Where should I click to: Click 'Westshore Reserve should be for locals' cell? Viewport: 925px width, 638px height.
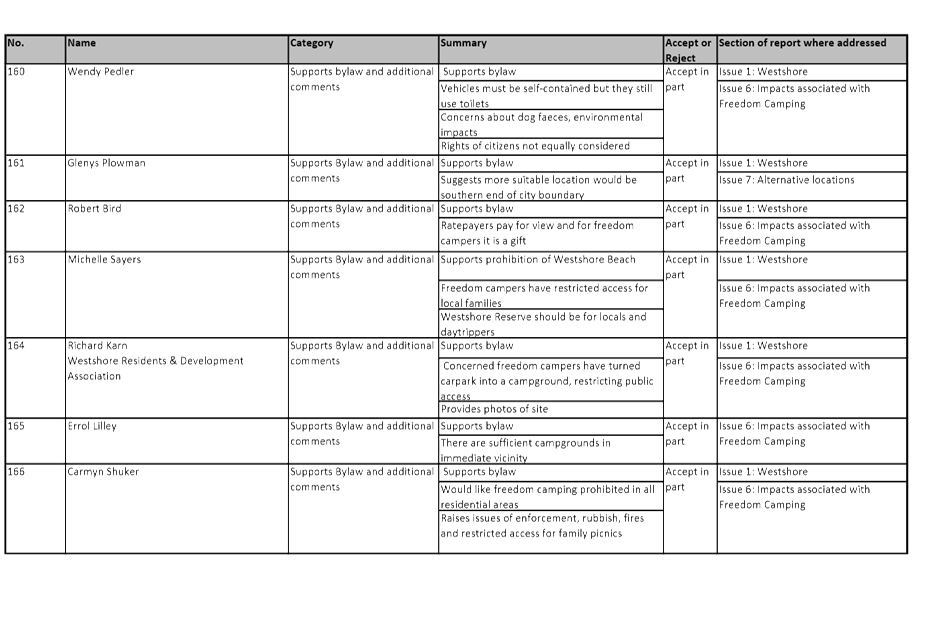[x=551, y=323]
